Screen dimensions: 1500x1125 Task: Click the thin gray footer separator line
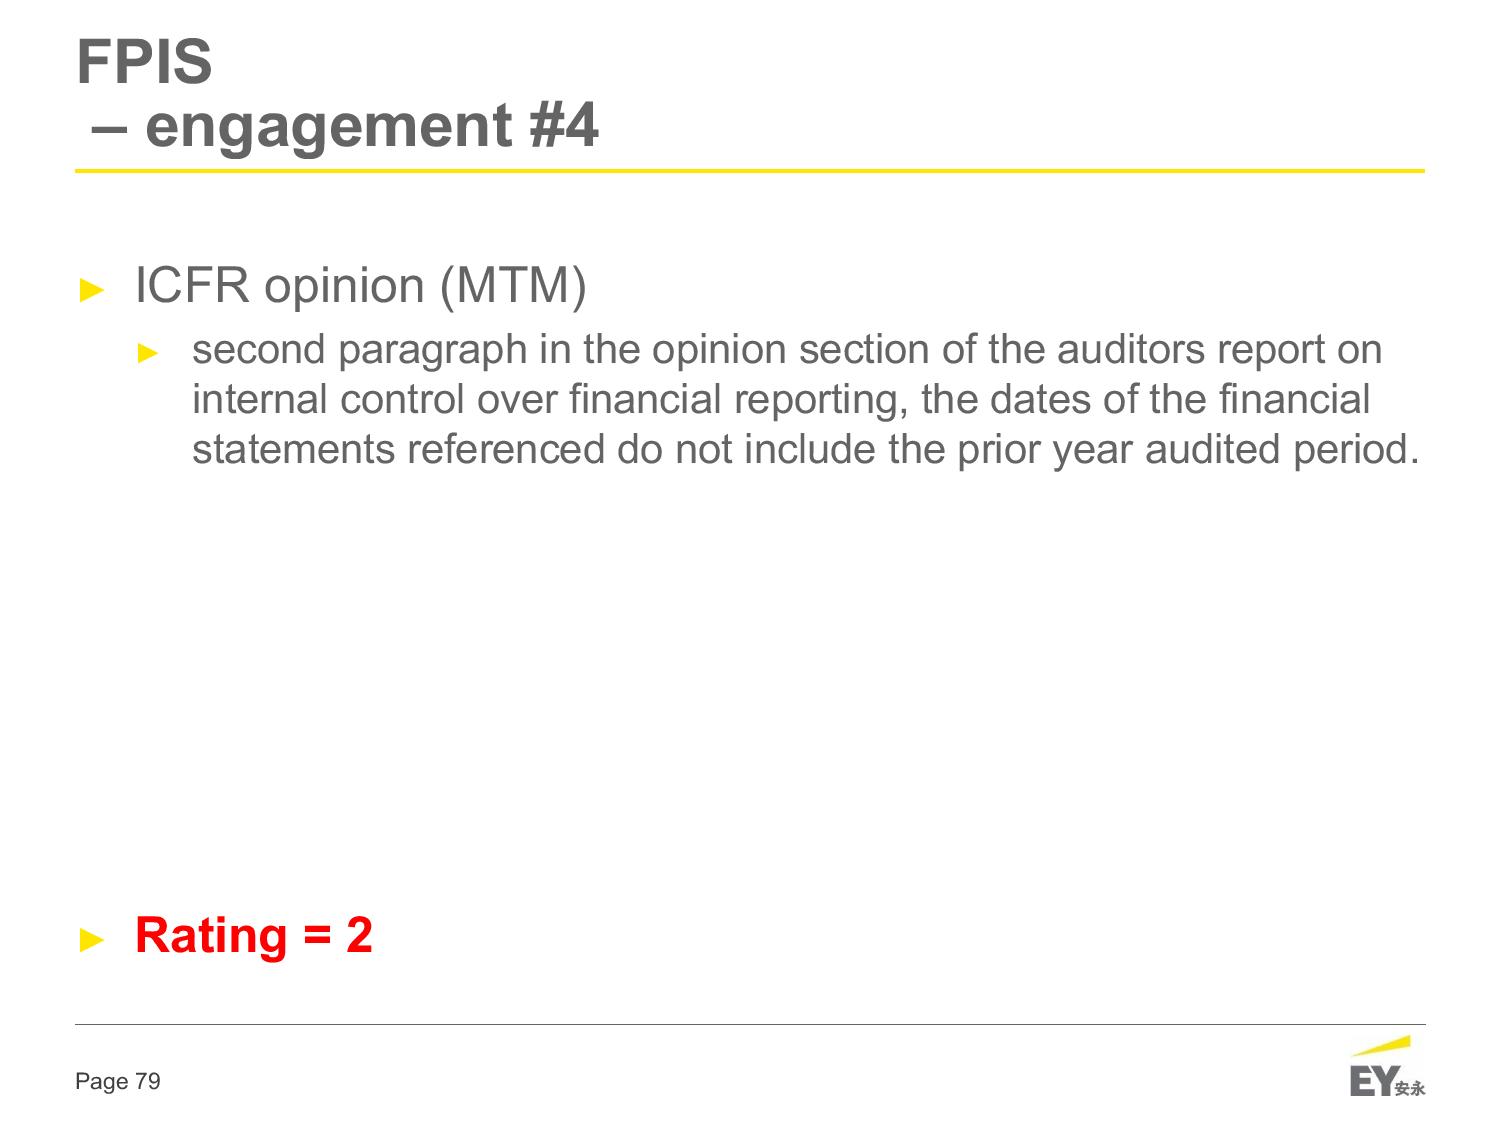(750, 1024)
